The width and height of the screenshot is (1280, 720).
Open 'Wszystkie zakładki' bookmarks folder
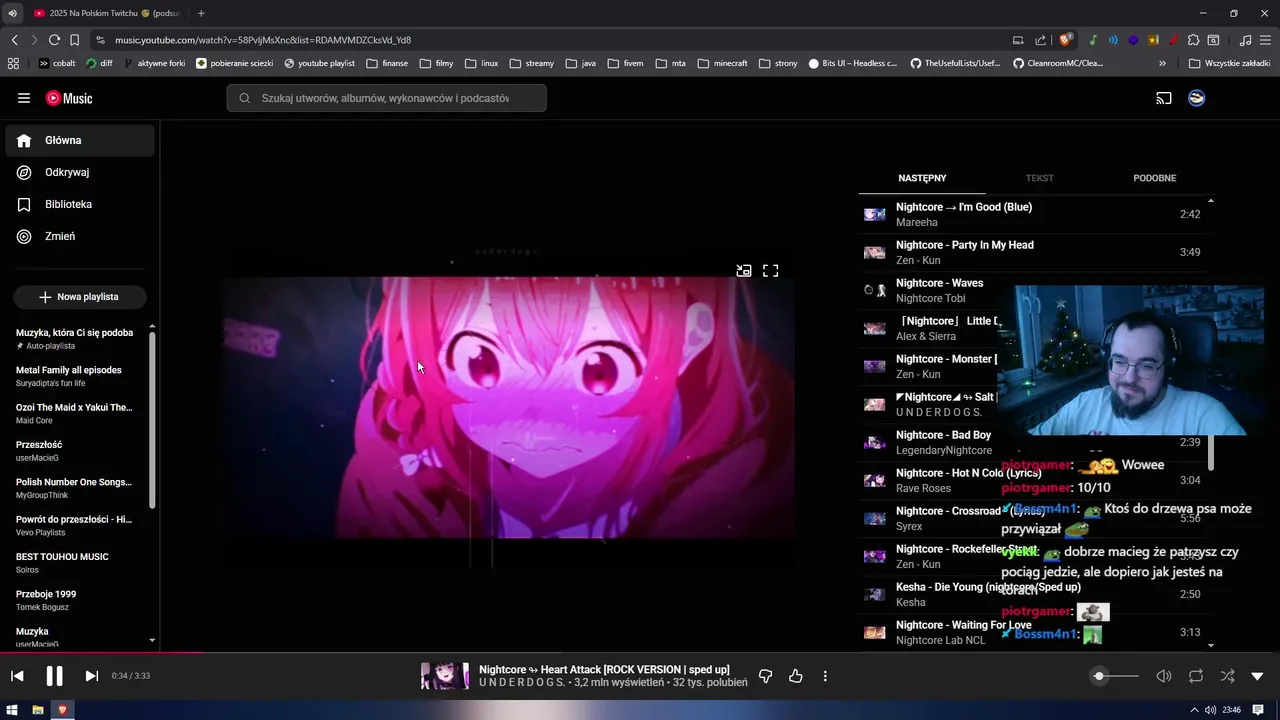point(1228,63)
